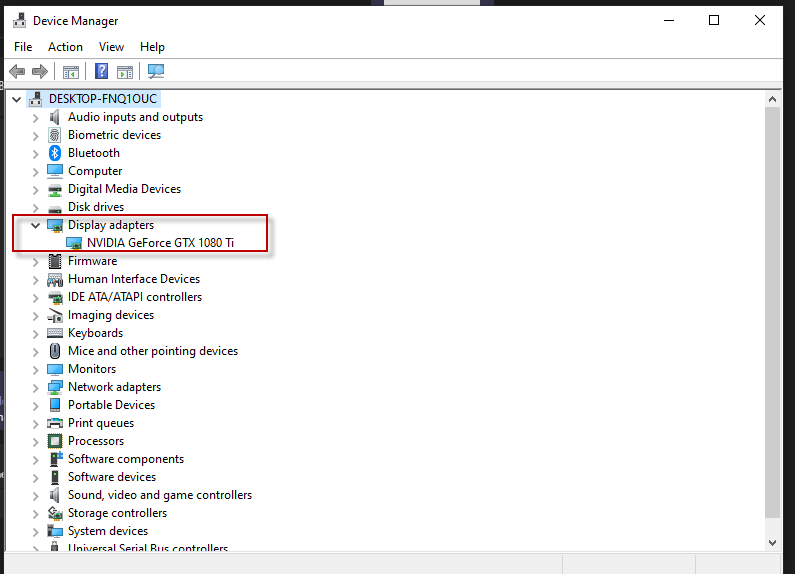Open the blue question mark Help icon
The height and width of the screenshot is (574, 795).
pyautogui.click(x=101, y=71)
